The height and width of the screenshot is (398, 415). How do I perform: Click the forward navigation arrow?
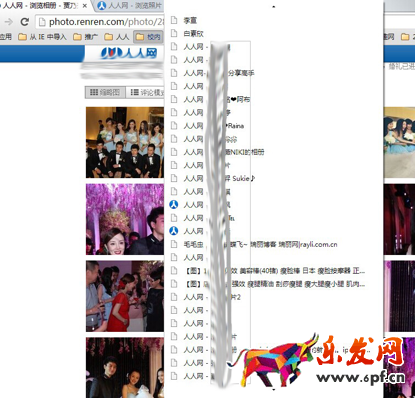[9, 22]
